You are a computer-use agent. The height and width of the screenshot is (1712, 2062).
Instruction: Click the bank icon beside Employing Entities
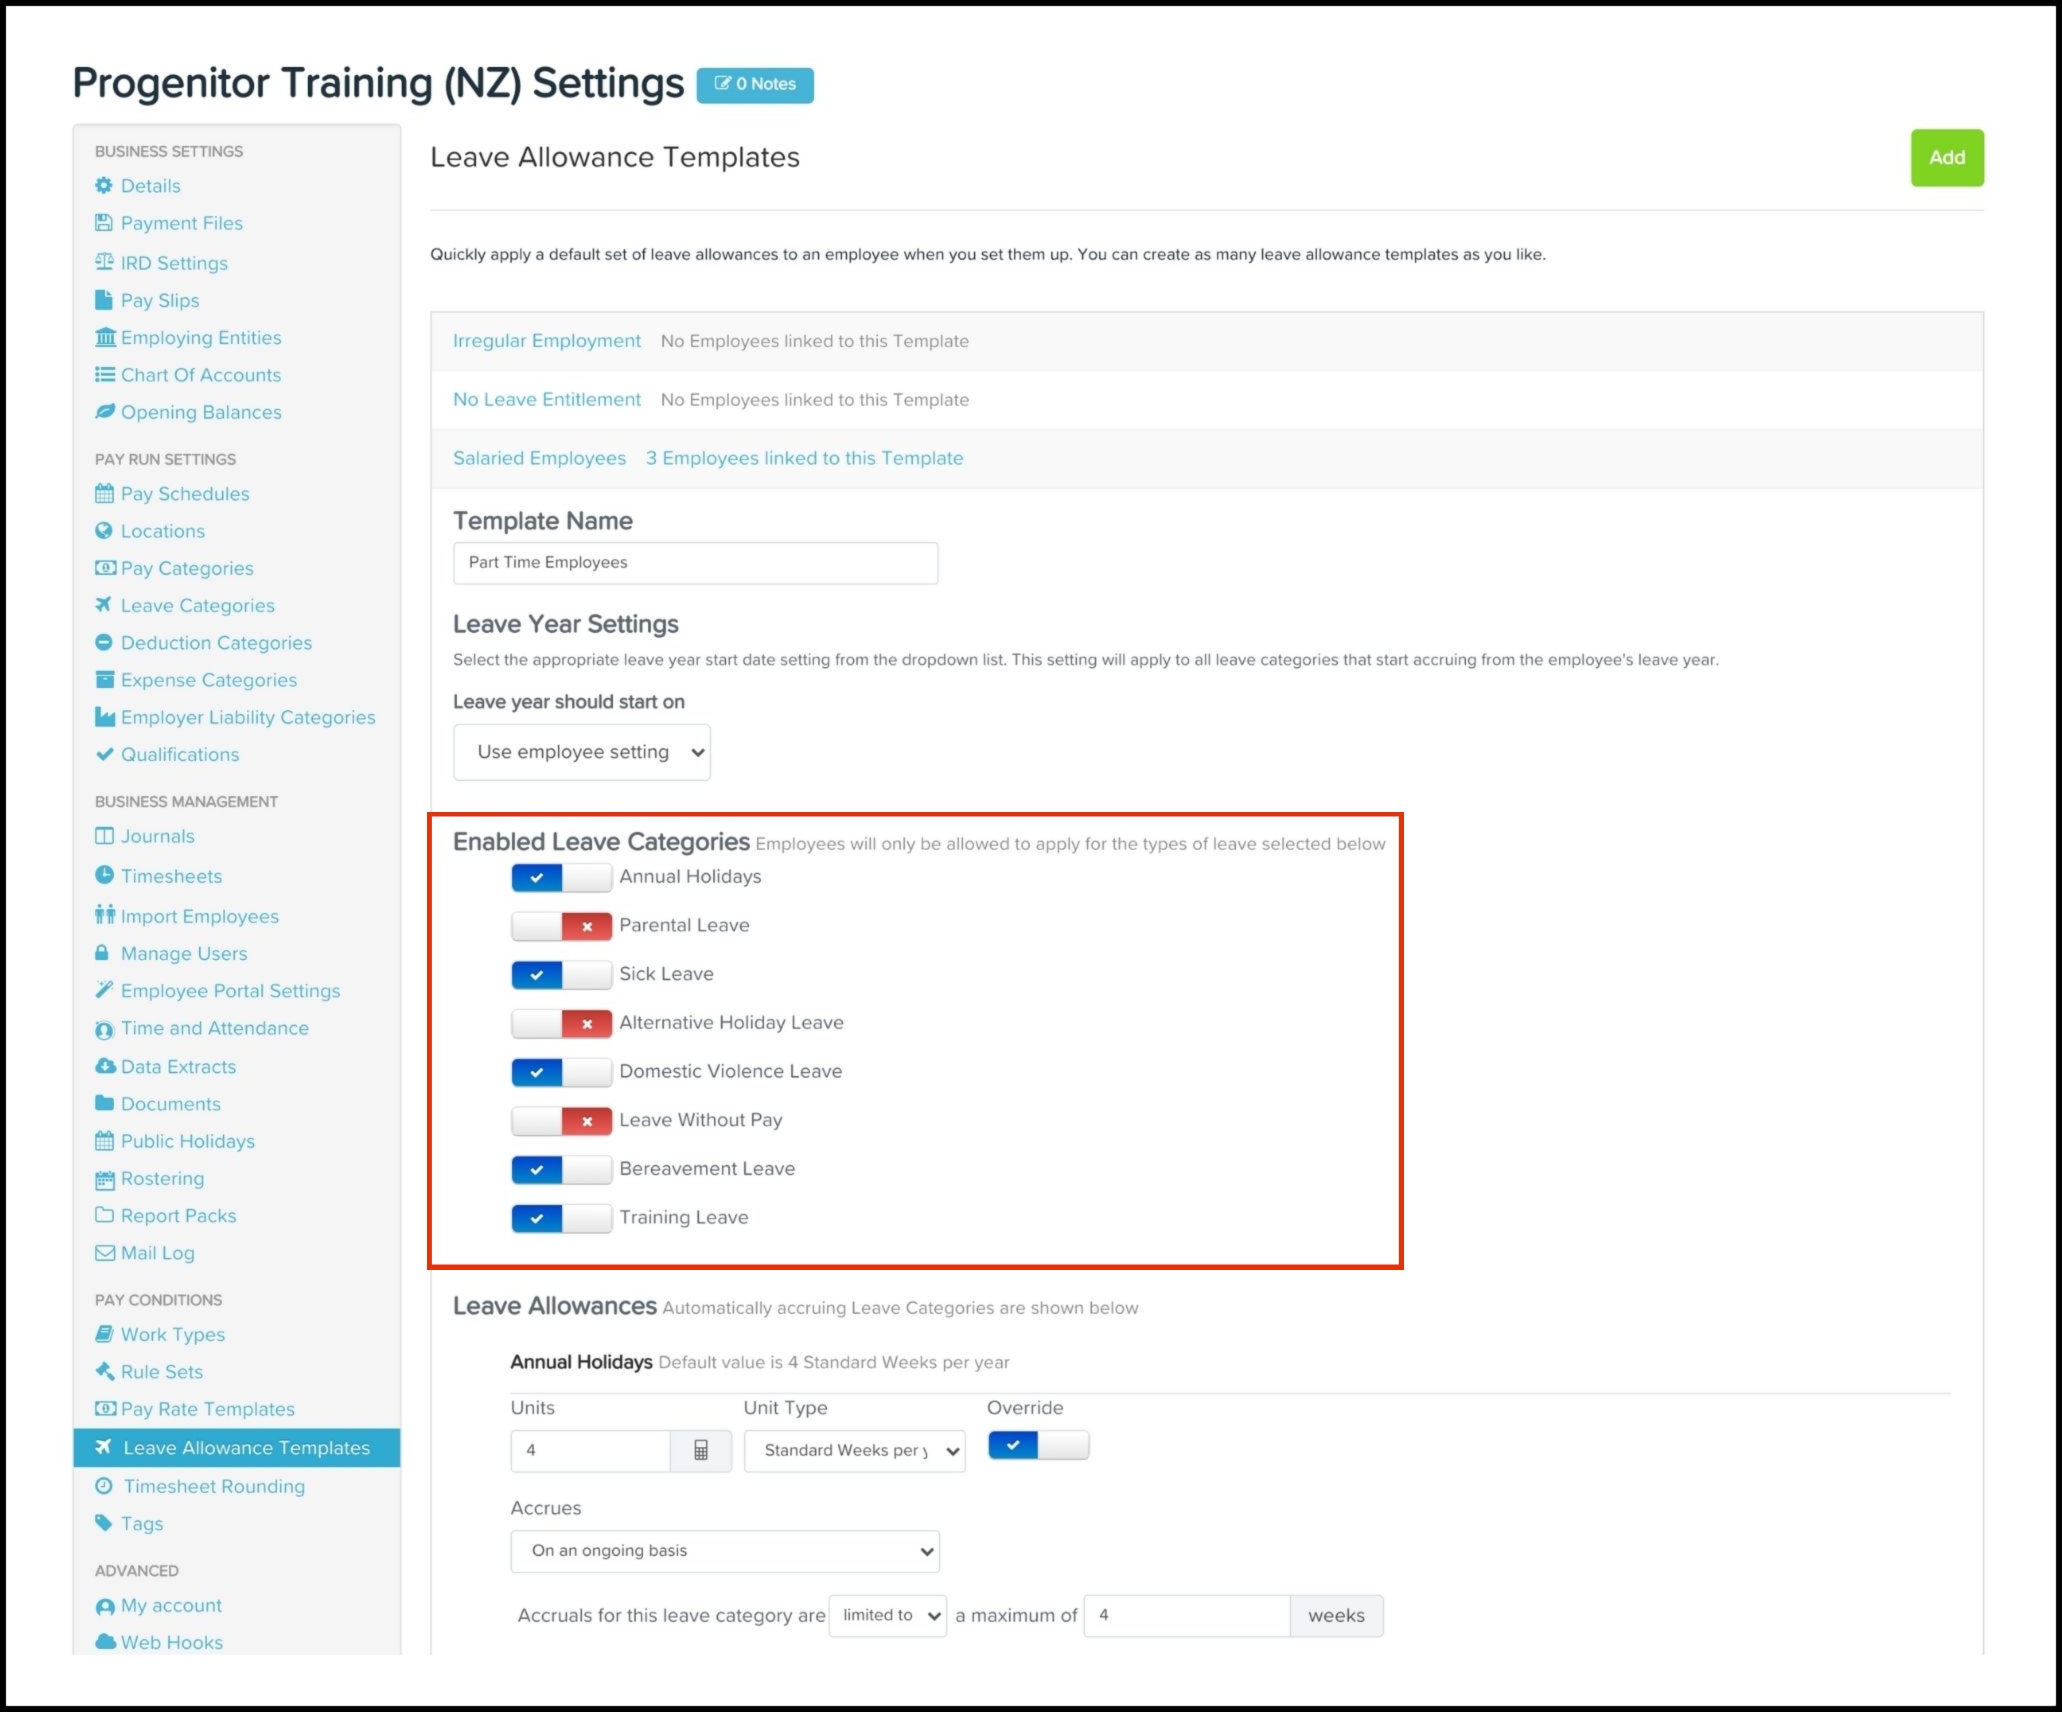pyautogui.click(x=105, y=338)
